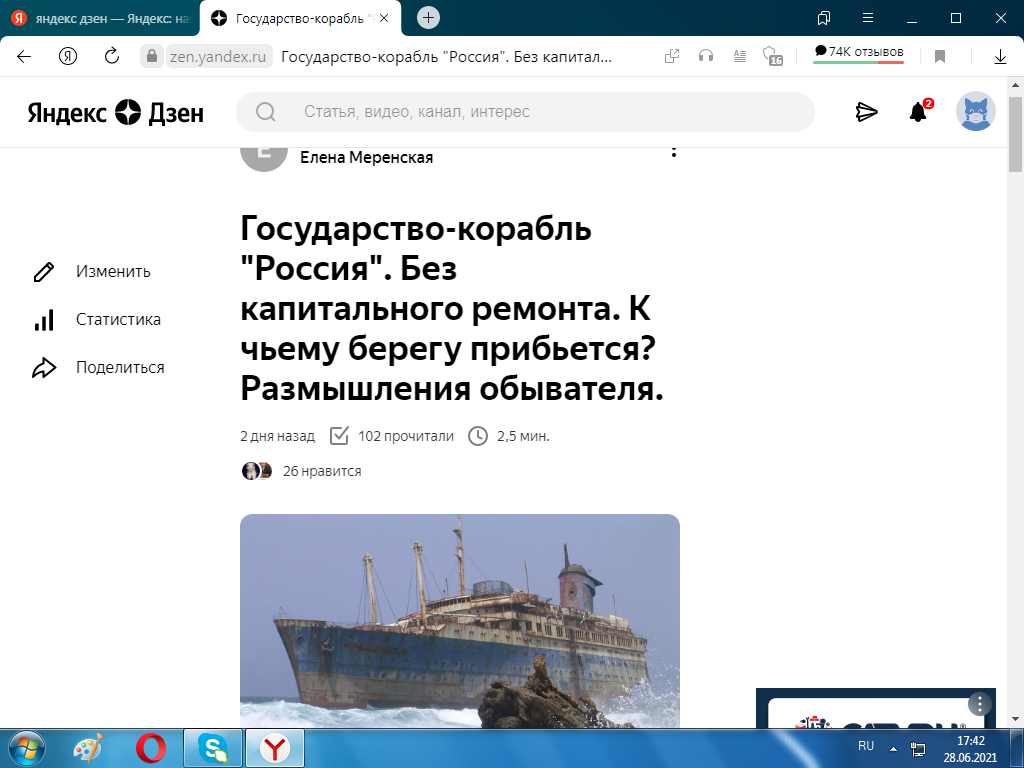Open the browser hamburger menu

click(867, 17)
